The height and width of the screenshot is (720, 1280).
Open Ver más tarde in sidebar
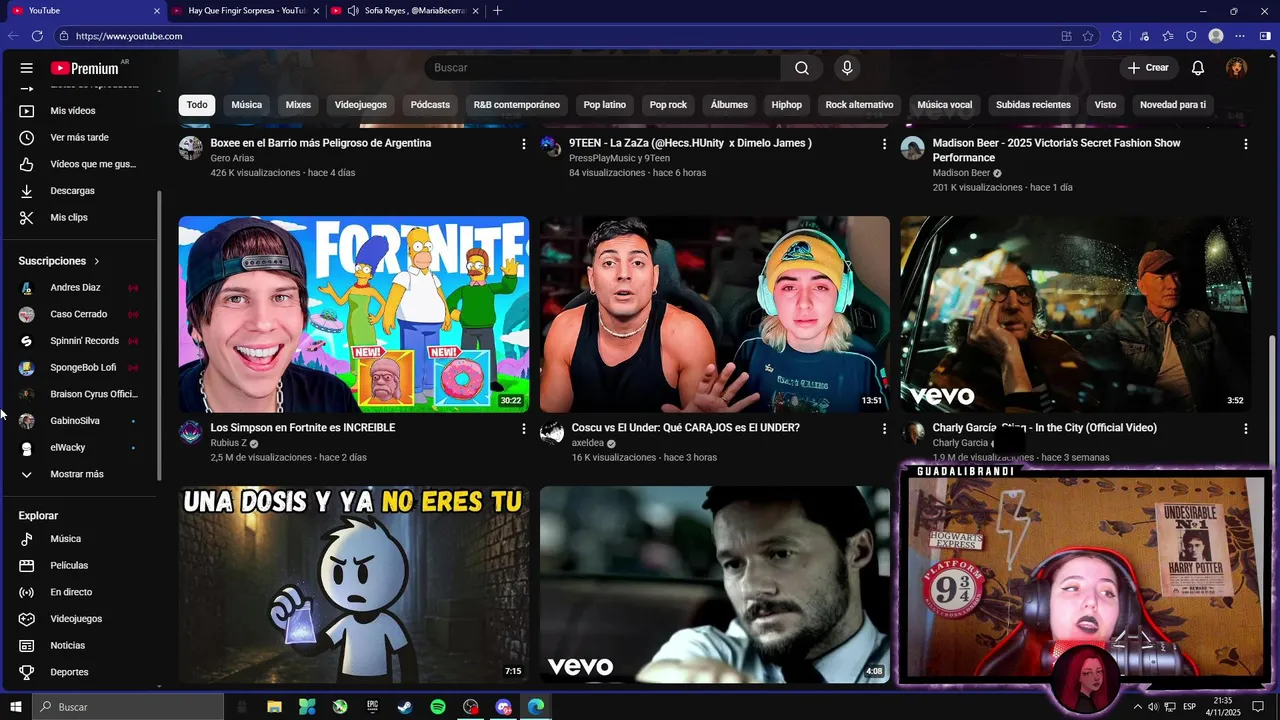[80, 138]
